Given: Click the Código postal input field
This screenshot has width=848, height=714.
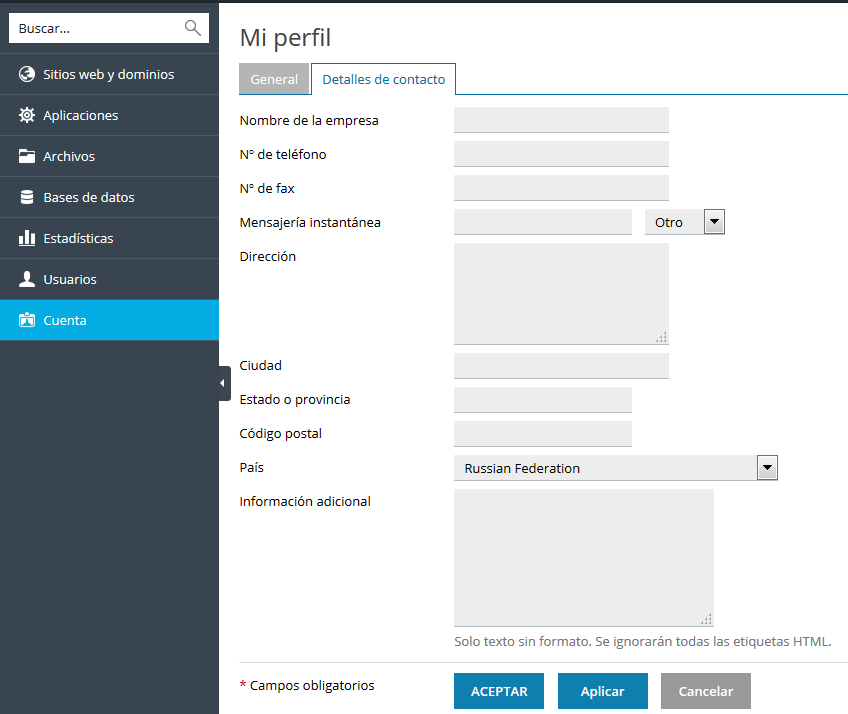Looking at the screenshot, I should [x=543, y=434].
